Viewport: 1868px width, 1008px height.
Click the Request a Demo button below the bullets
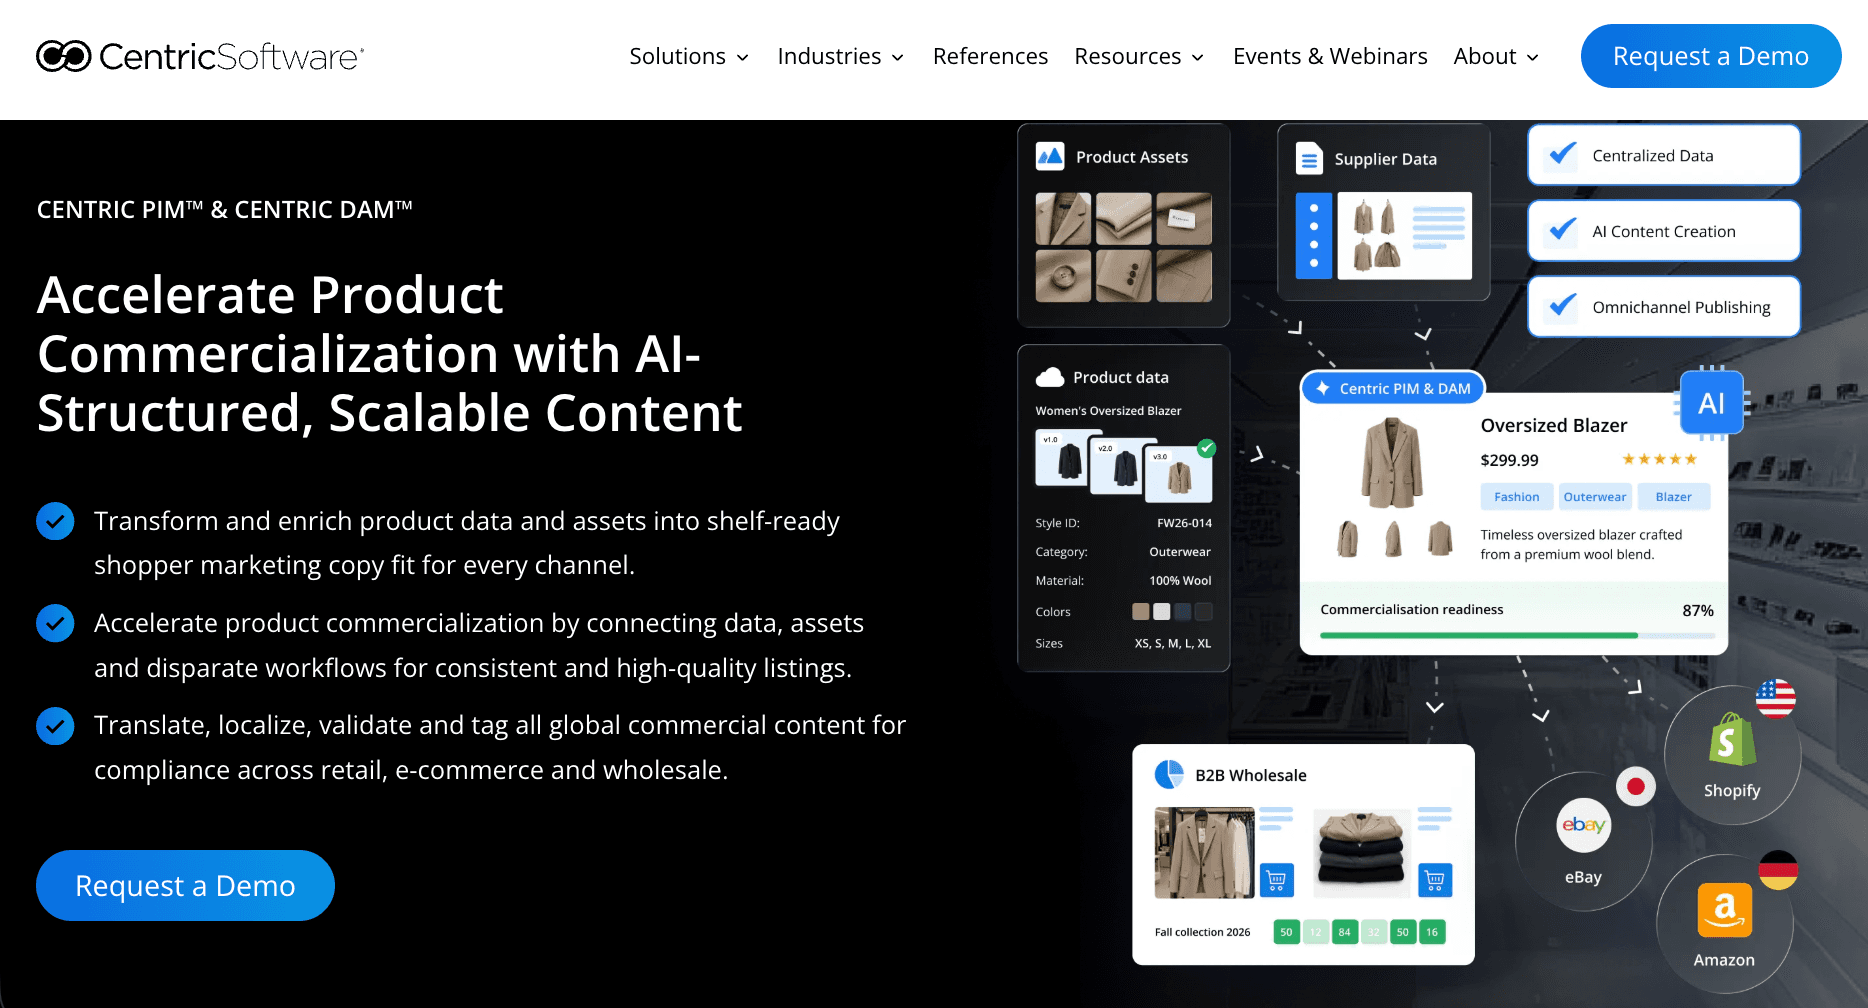coord(185,885)
